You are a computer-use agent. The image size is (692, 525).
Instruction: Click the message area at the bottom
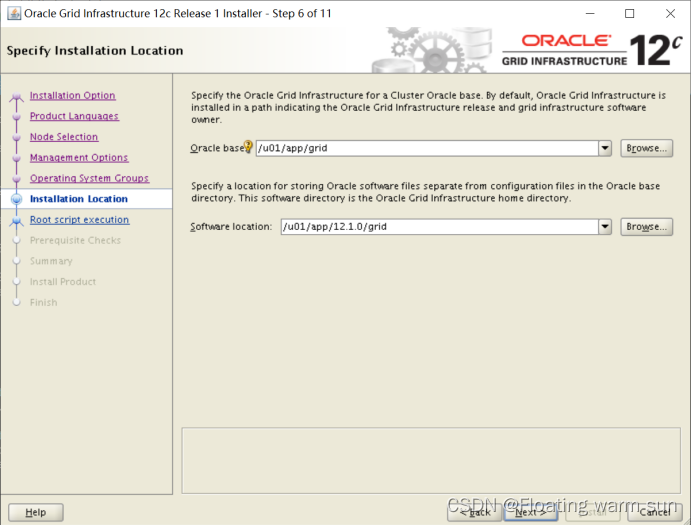[x=431, y=460]
